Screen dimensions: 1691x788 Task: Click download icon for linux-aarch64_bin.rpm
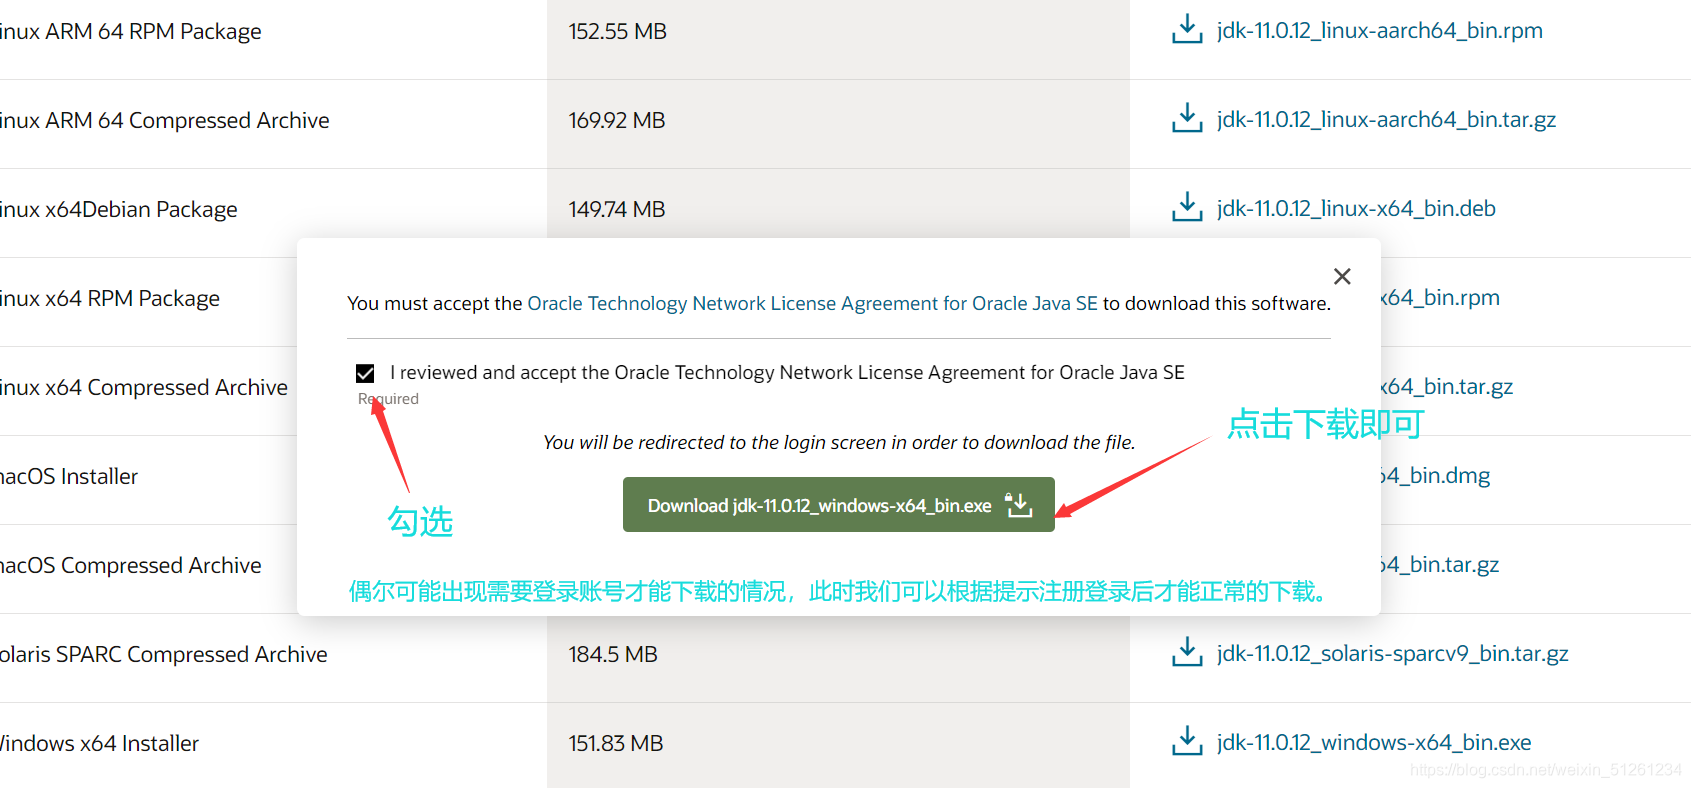coord(1187,30)
